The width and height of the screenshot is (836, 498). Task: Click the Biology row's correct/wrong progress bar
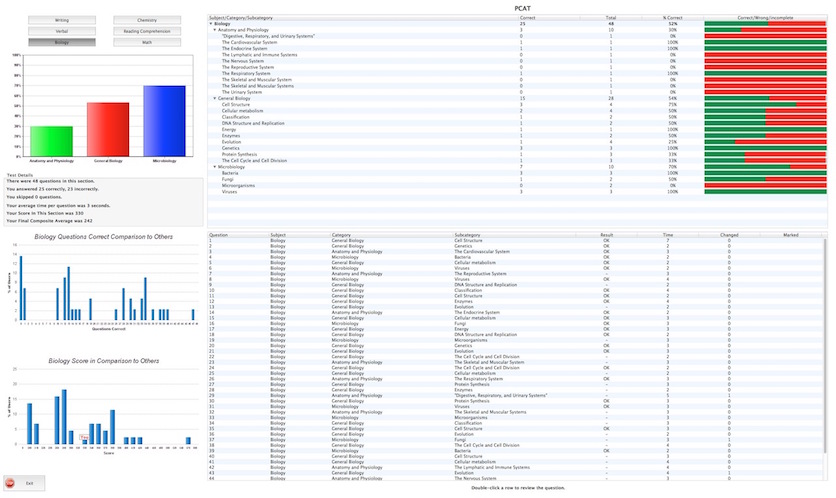[x=766, y=24]
